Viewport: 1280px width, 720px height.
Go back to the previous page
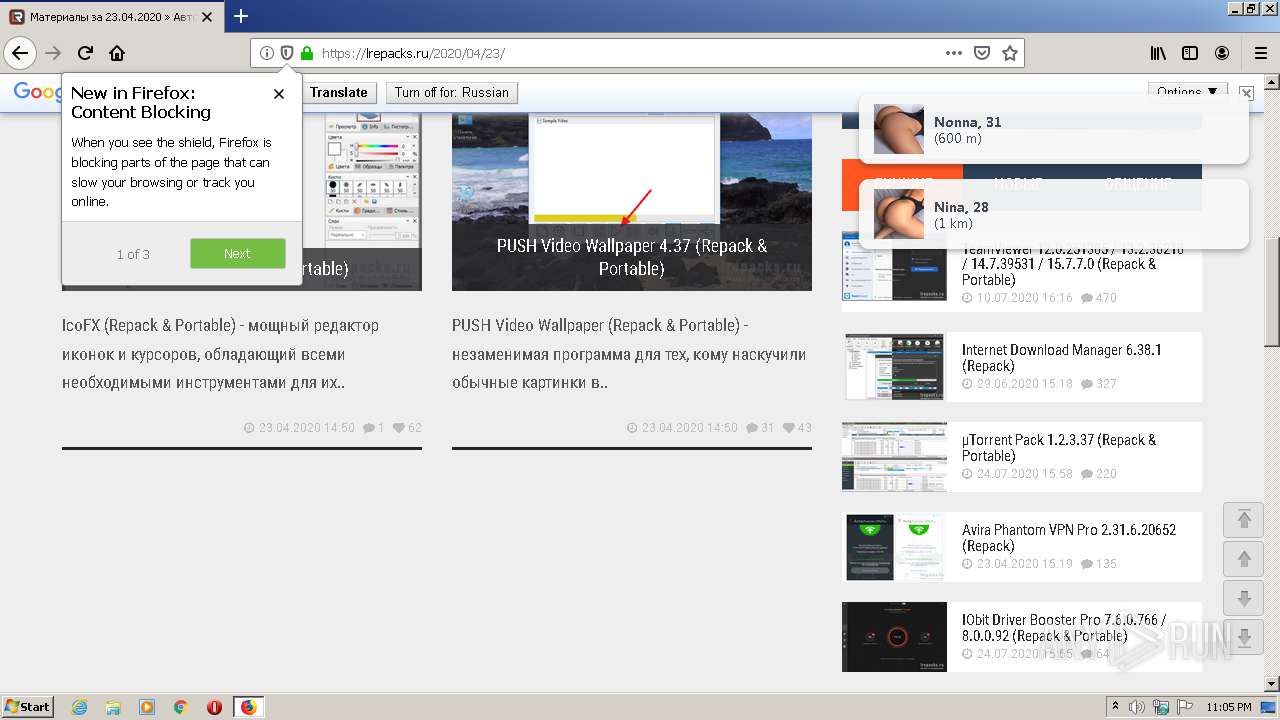(x=20, y=53)
